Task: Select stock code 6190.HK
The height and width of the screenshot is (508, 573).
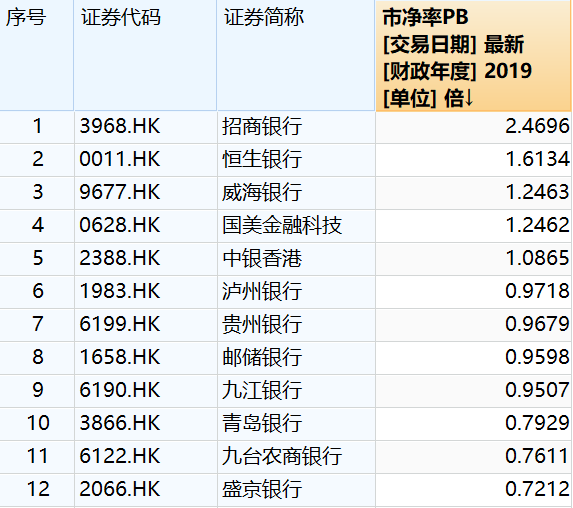Action: pyautogui.click(x=120, y=390)
